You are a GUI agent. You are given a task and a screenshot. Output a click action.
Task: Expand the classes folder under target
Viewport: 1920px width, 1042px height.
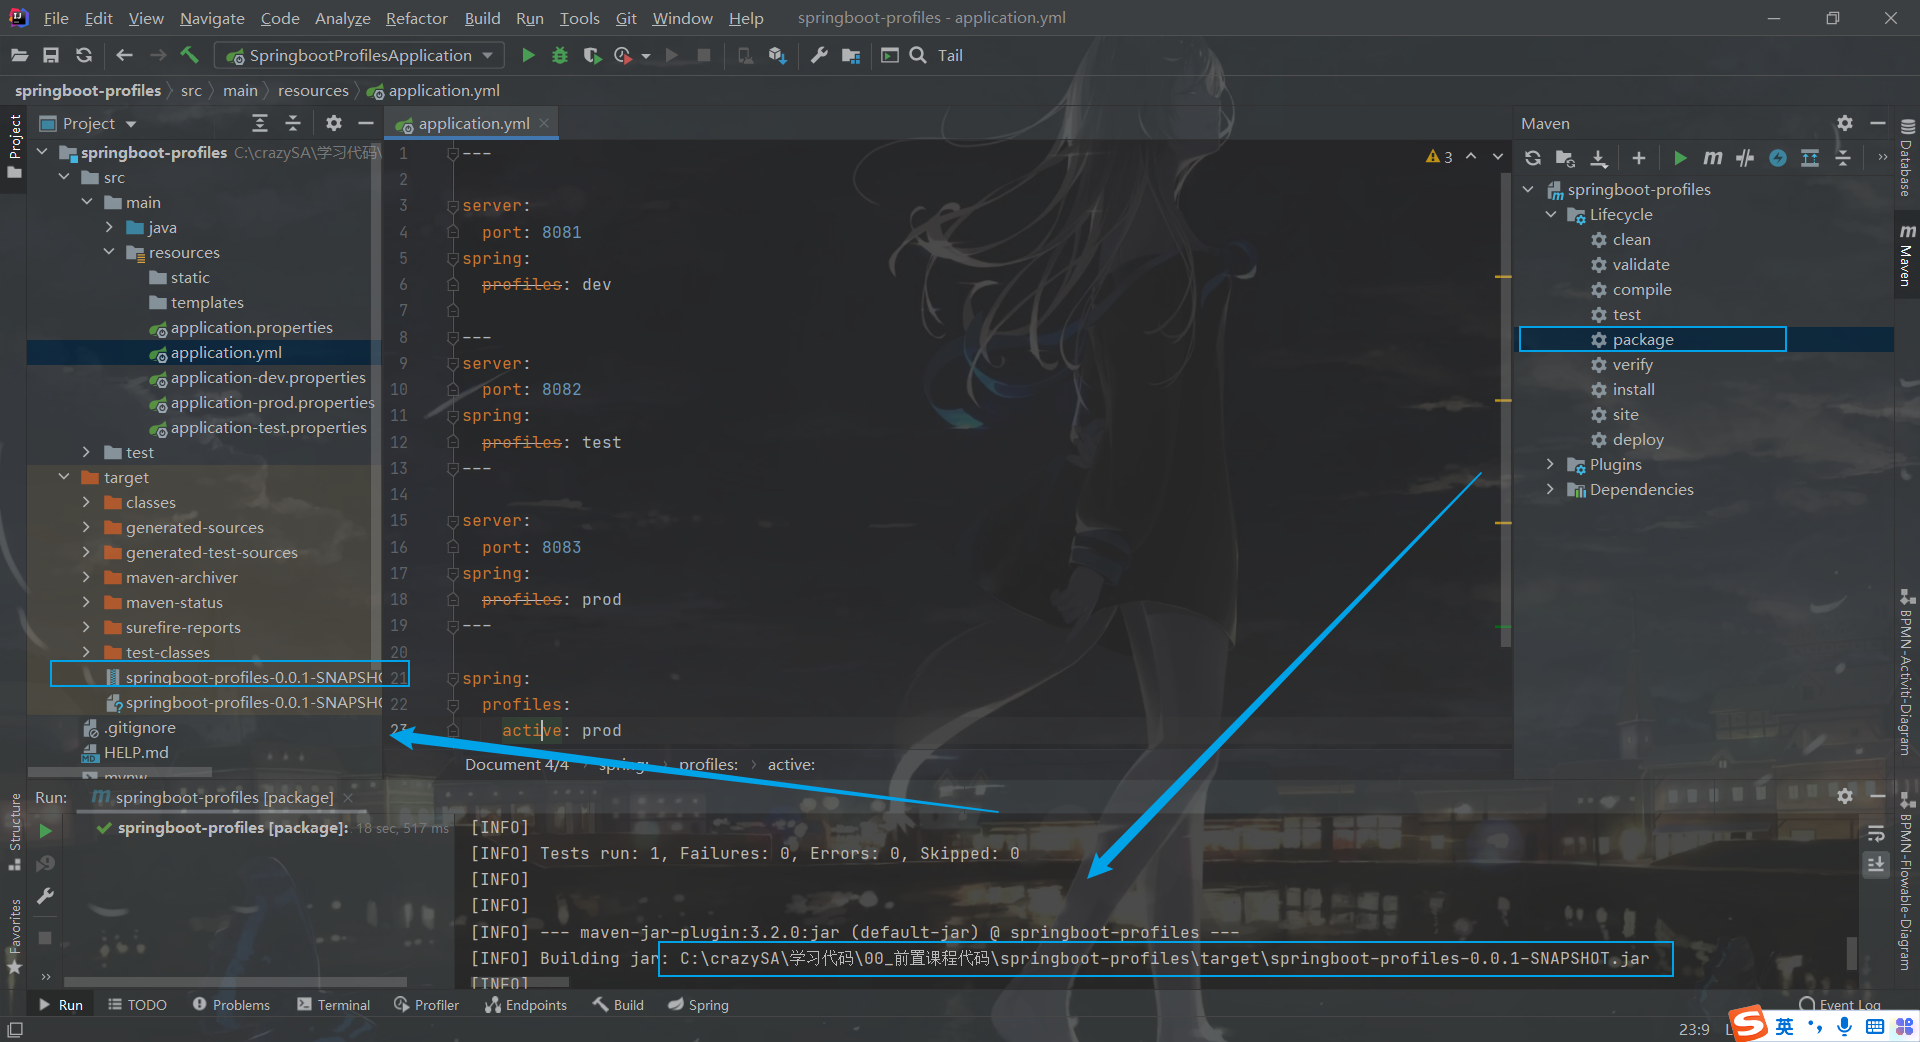point(86,502)
